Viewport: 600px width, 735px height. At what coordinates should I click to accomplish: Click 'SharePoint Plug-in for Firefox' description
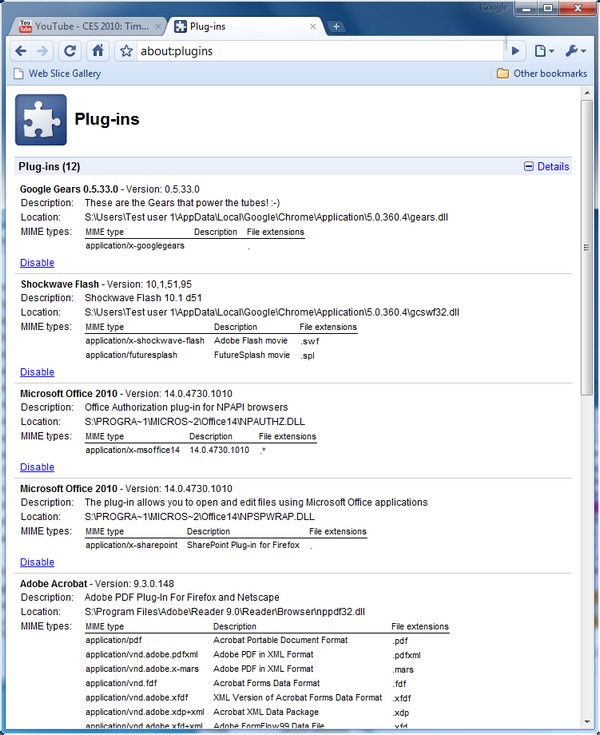[x=243, y=545]
